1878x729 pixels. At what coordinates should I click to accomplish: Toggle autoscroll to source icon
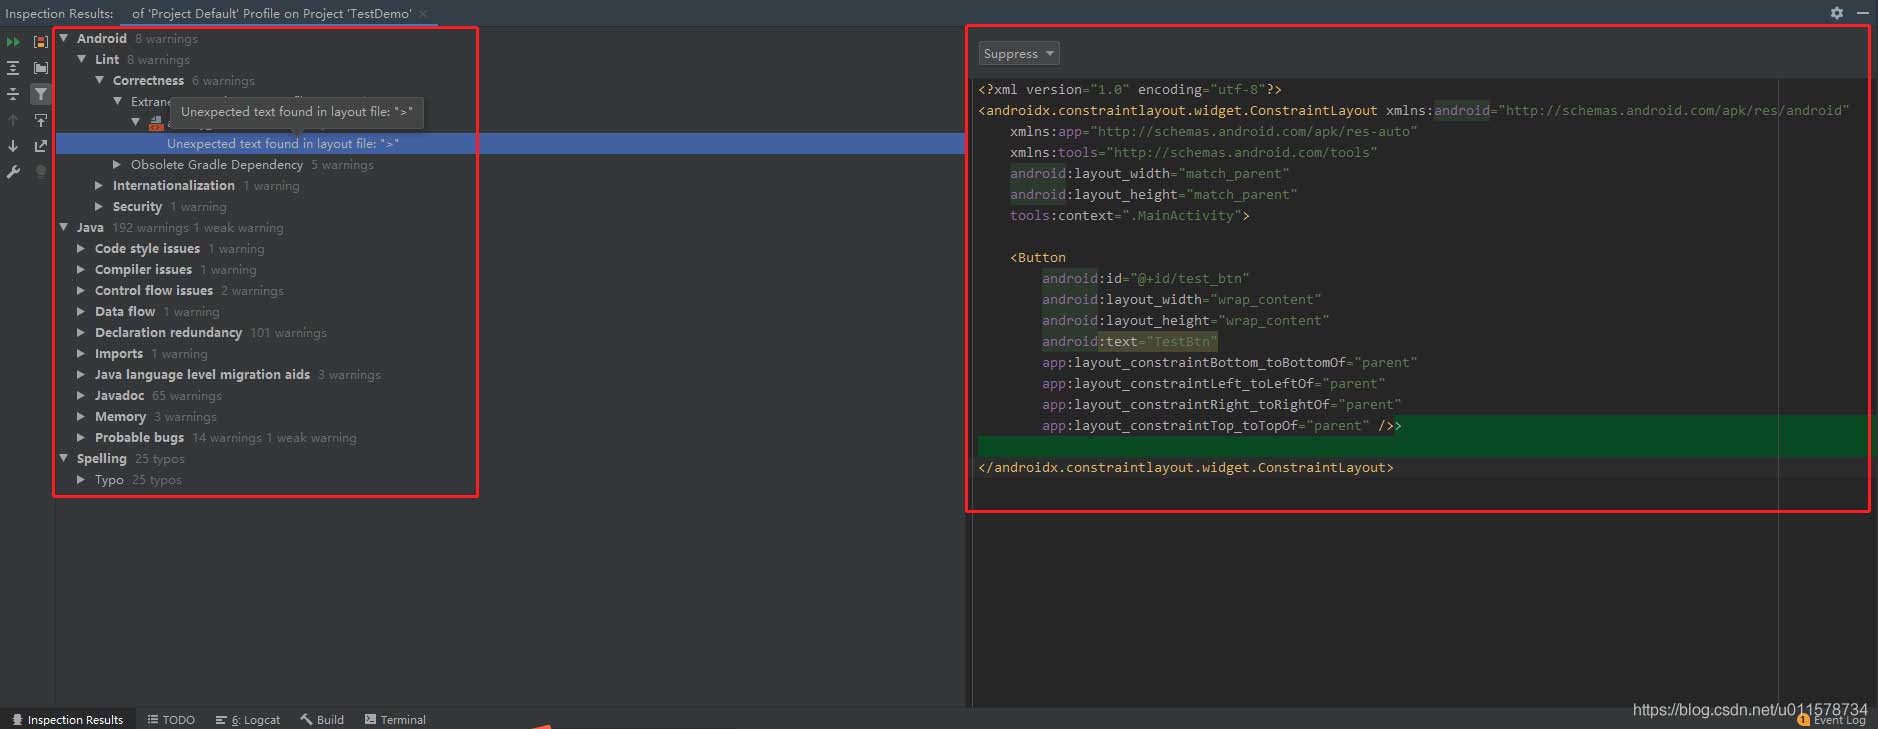pyautogui.click(x=41, y=120)
